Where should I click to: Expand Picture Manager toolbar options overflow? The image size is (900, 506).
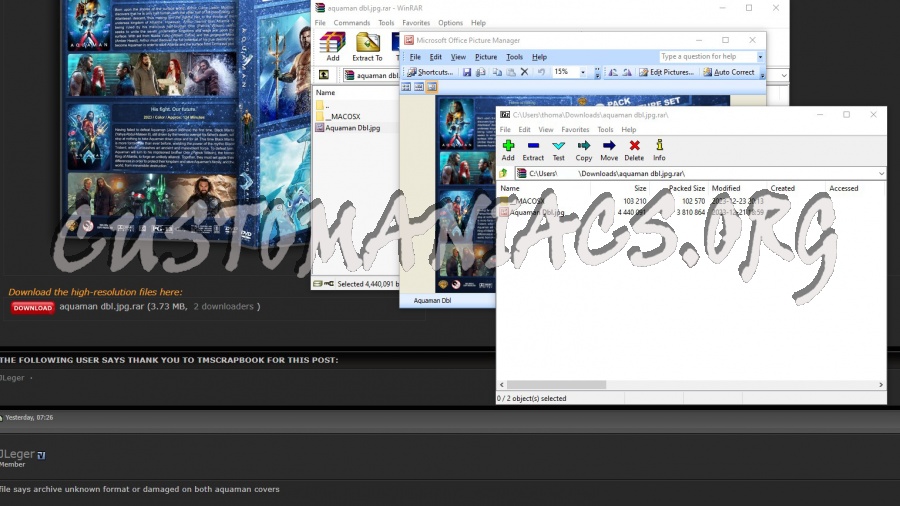point(762,73)
